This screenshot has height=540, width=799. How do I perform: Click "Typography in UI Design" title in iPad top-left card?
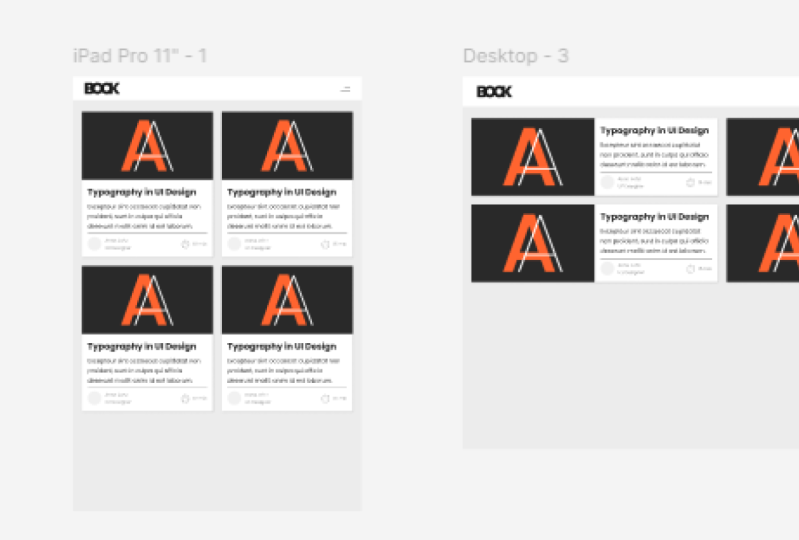142,192
